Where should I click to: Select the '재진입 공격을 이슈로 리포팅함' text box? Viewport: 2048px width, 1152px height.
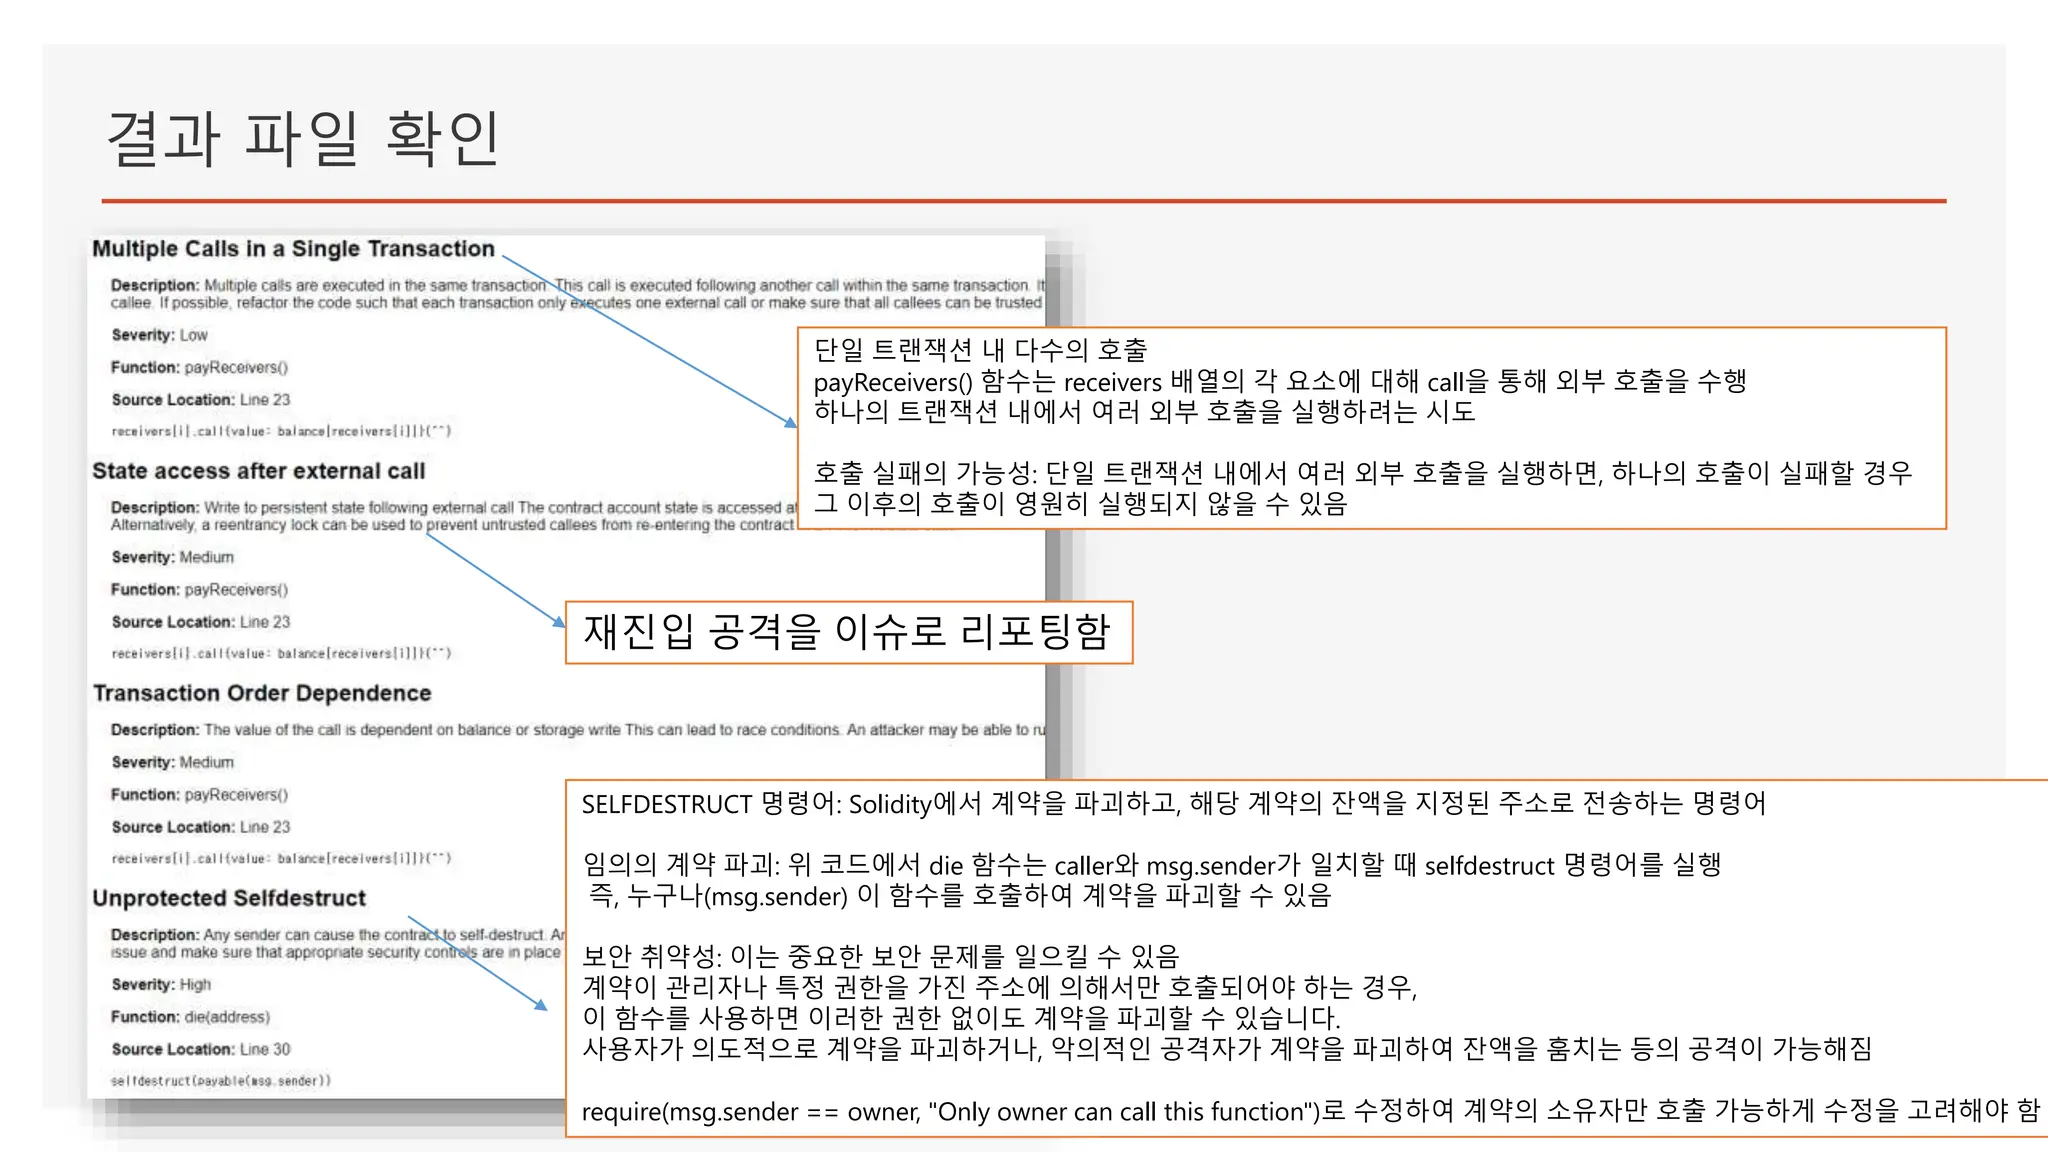(x=848, y=632)
